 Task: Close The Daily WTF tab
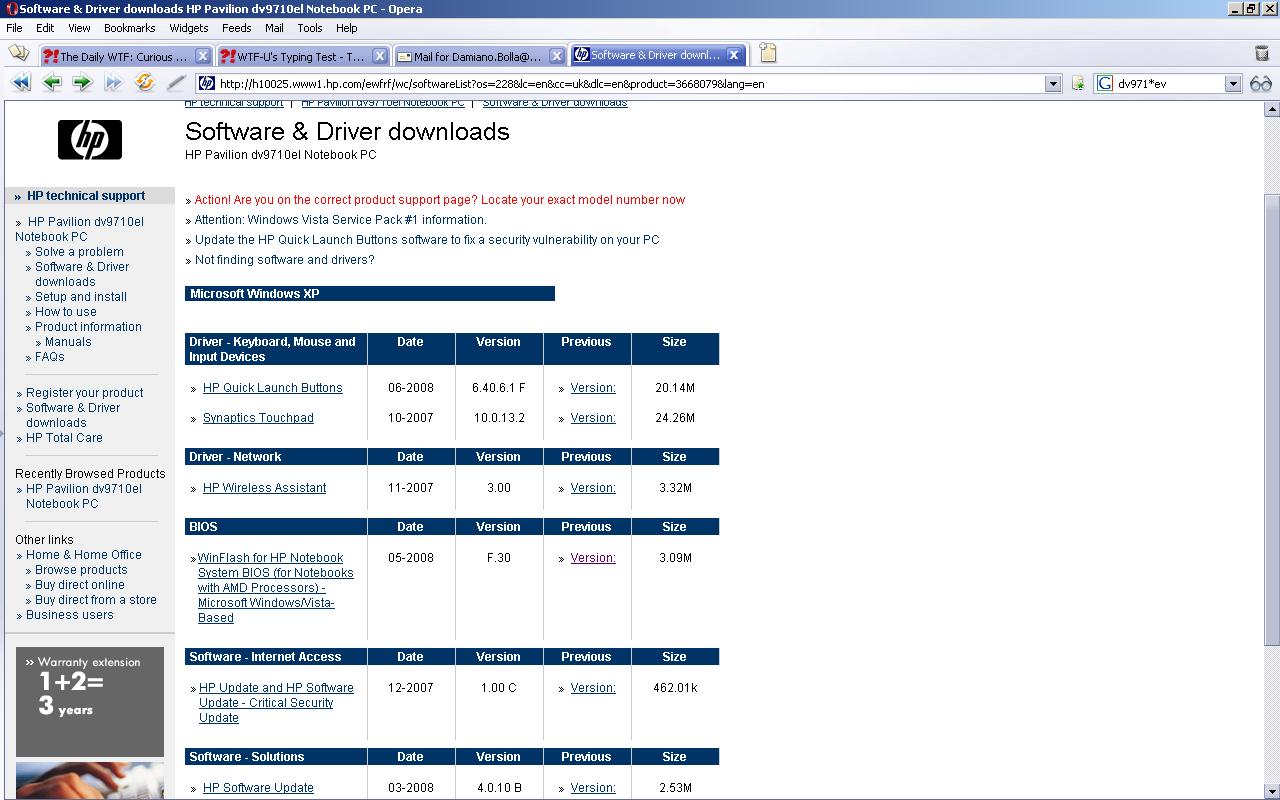202,56
